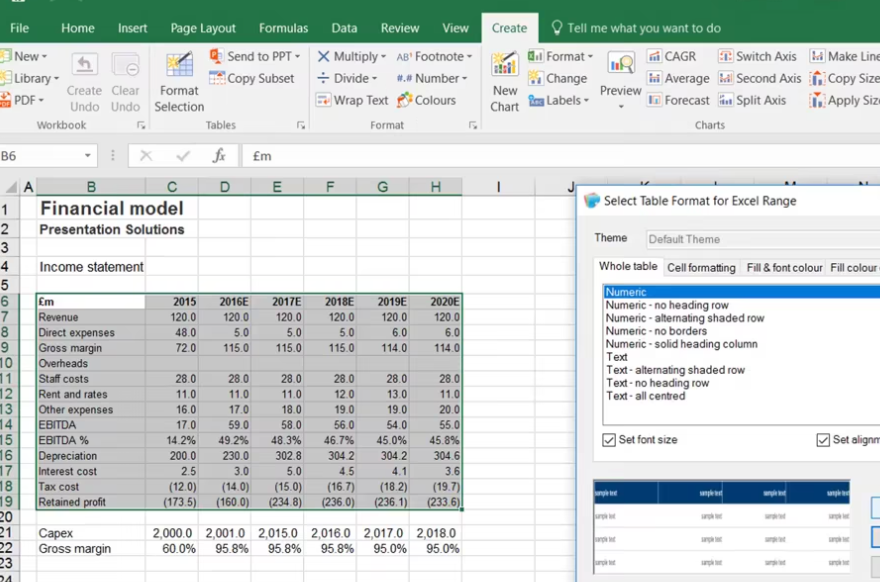This screenshot has width=880, height=582.
Task: Toggle the Set alignment checkbox
Action: pos(823,440)
